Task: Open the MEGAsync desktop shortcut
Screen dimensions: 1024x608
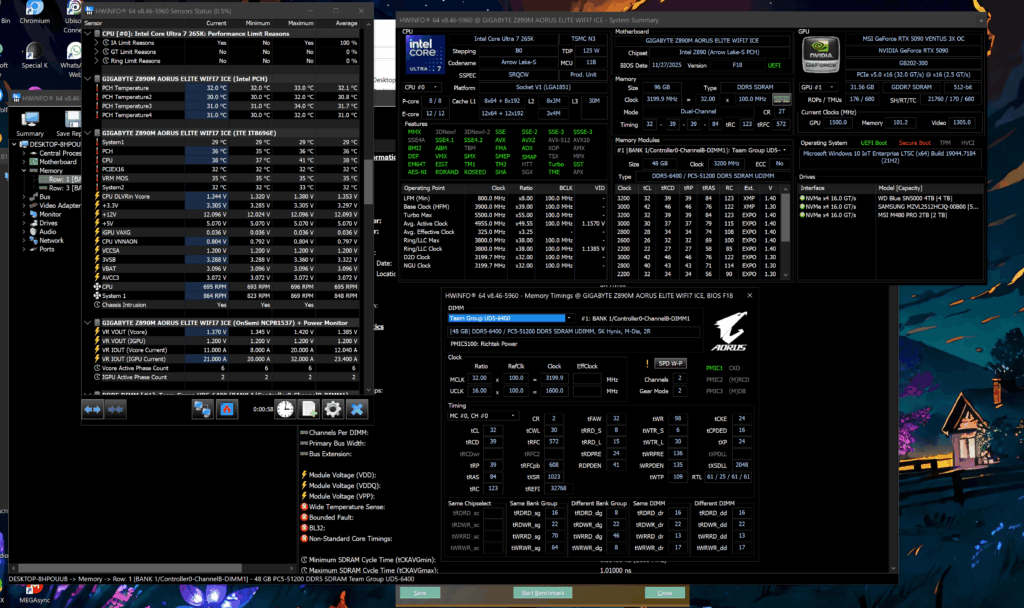Action: (34, 594)
